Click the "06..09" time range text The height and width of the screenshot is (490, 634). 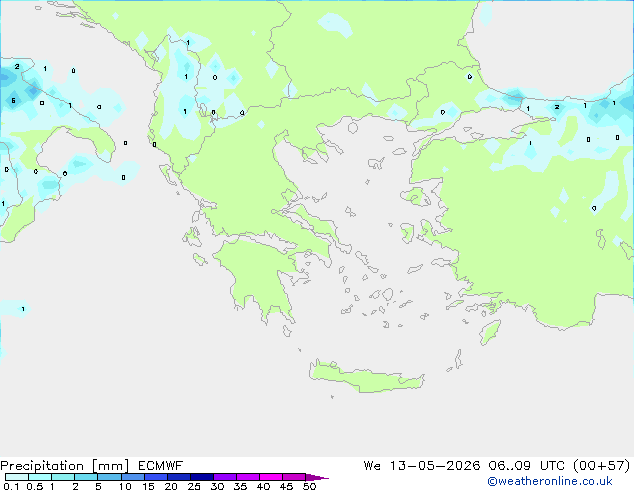[x=509, y=466]
